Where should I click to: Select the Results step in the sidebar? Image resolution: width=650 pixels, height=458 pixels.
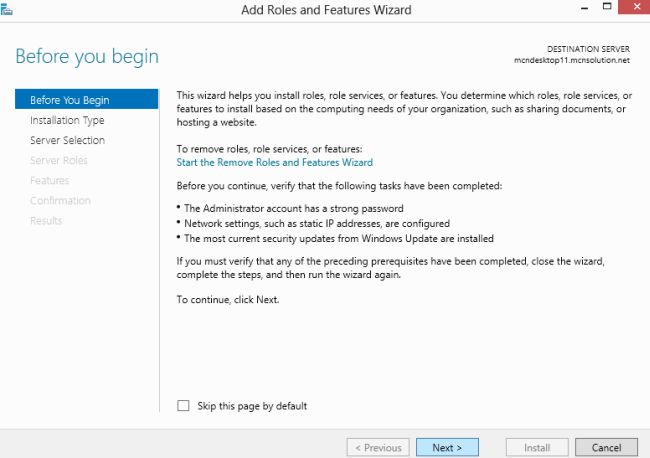[46, 220]
